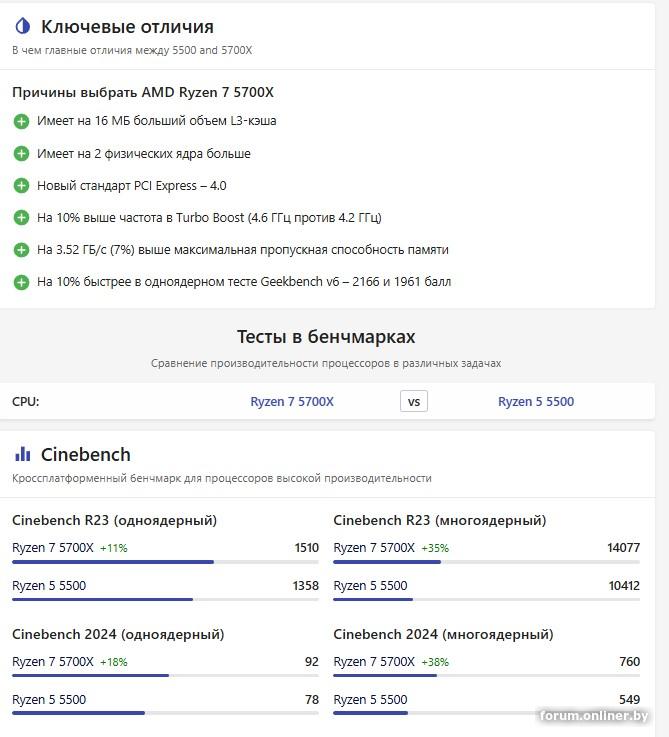Click the vs button between CPUs
669x737 pixels.
click(x=414, y=402)
